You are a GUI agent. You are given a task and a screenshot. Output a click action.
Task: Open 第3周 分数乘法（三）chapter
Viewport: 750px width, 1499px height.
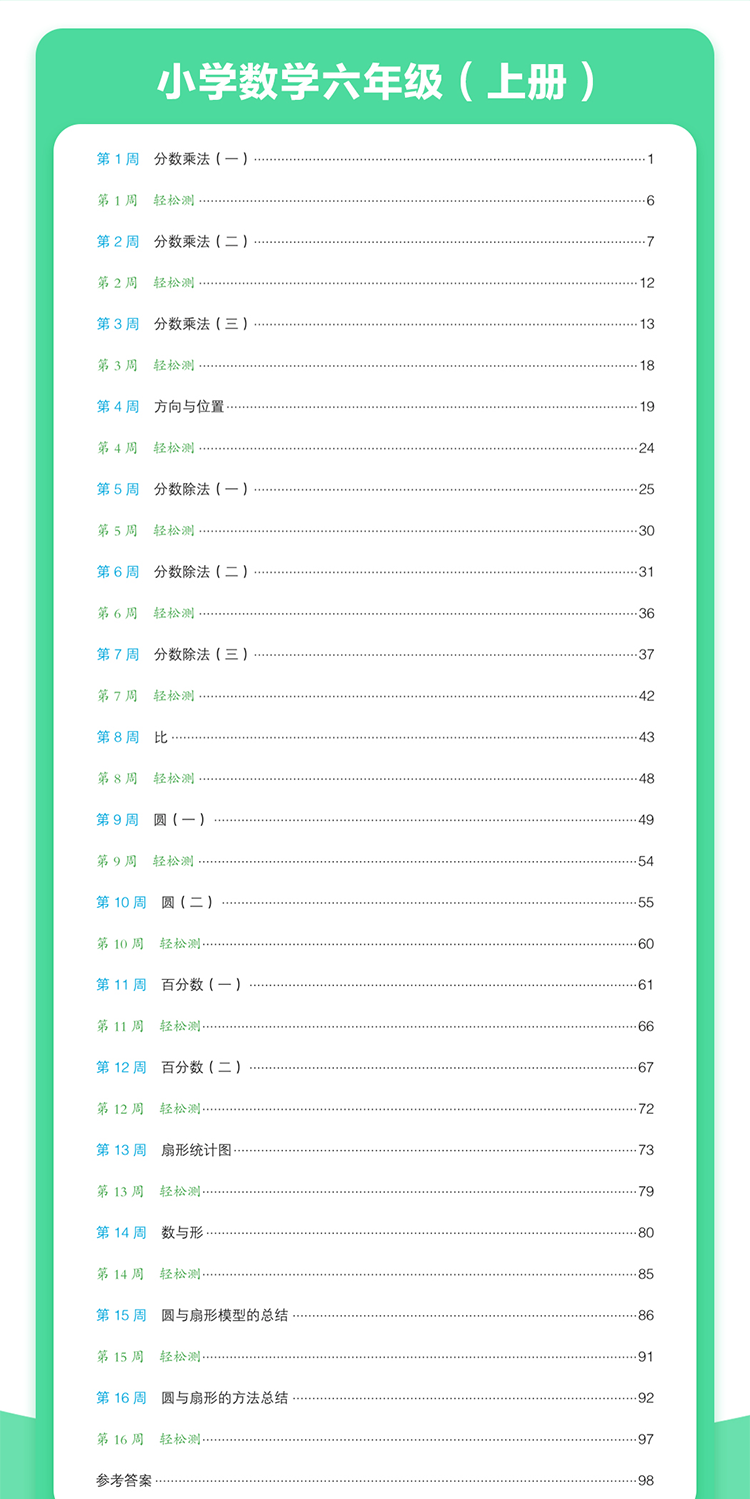tap(375, 324)
